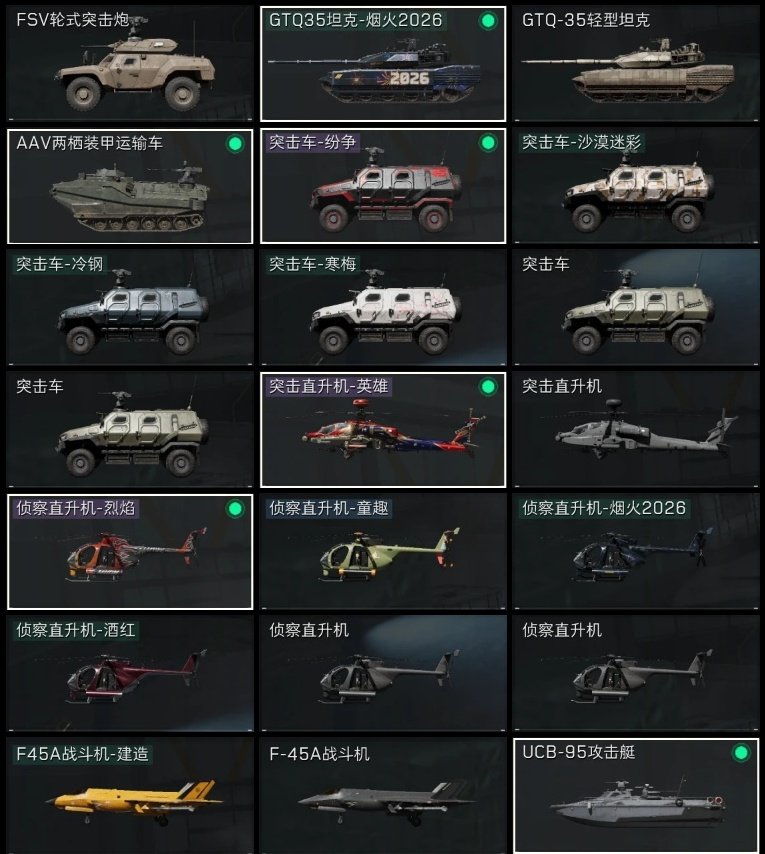Choose the 突击车-寒梅 white vehicle skin
This screenshot has width=765, height=854.
point(383,308)
